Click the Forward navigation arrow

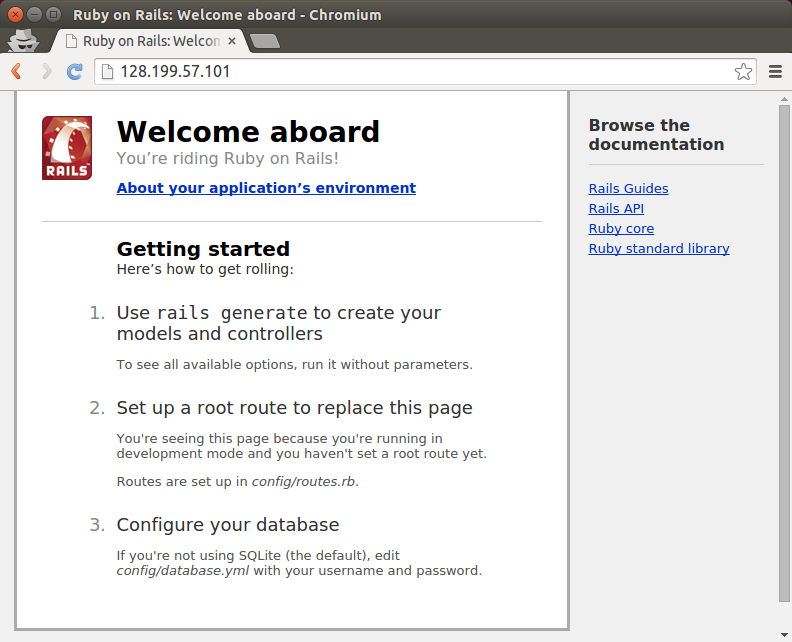(46, 71)
